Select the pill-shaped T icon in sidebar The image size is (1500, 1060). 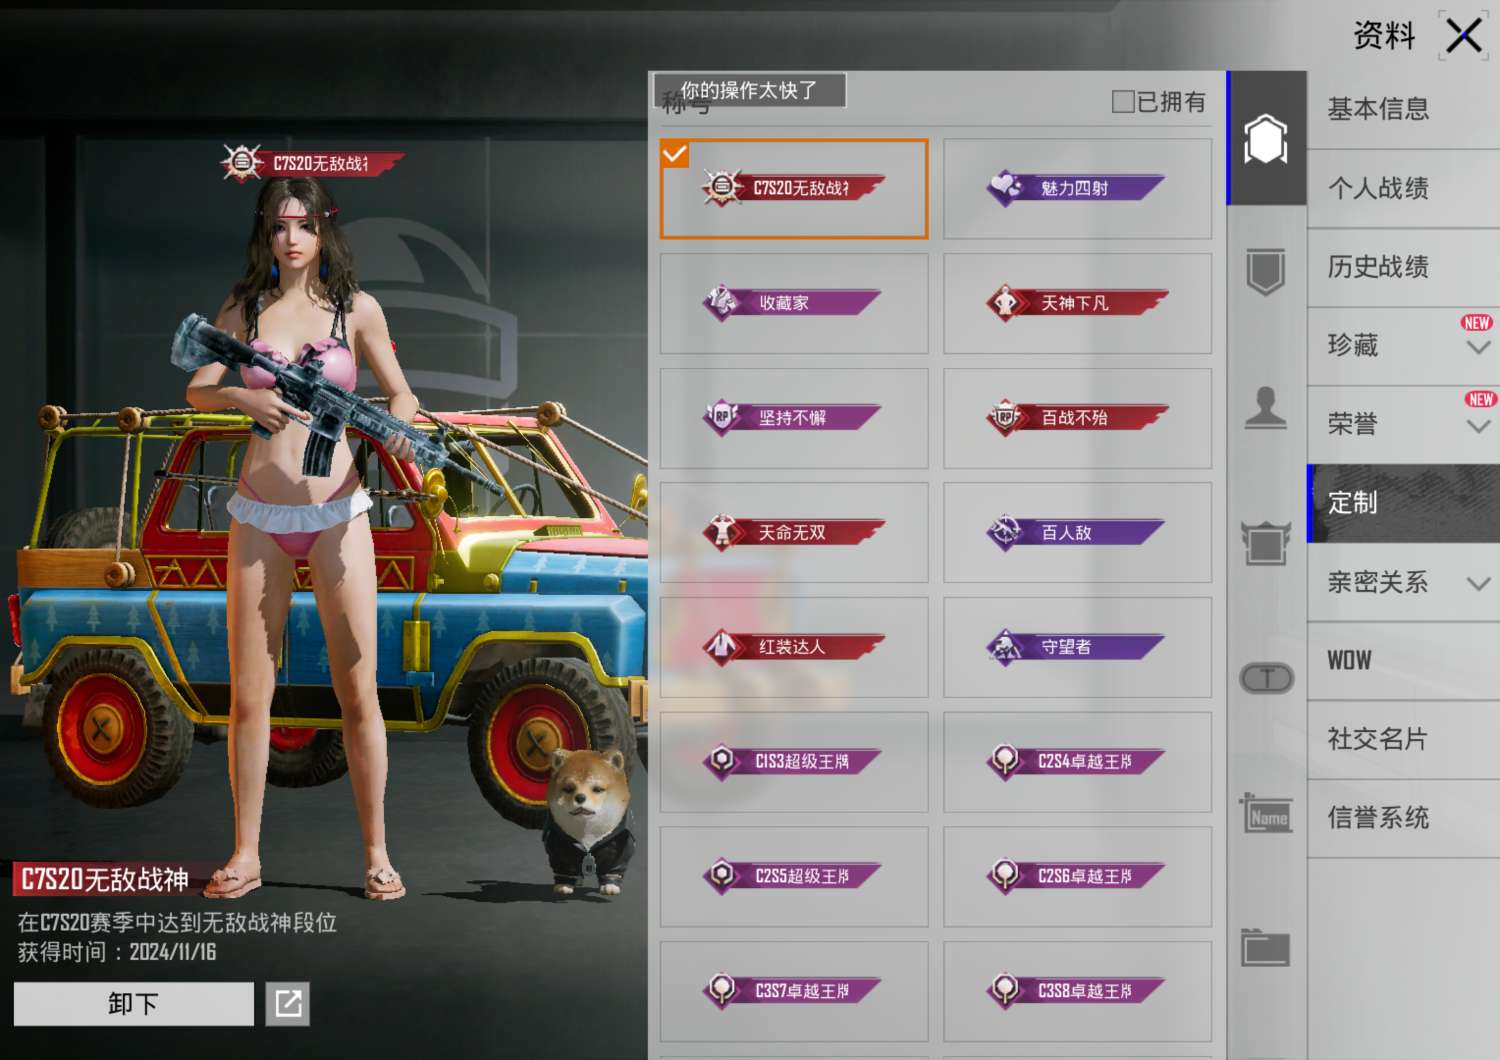pyautogui.click(x=1266, y=679)
